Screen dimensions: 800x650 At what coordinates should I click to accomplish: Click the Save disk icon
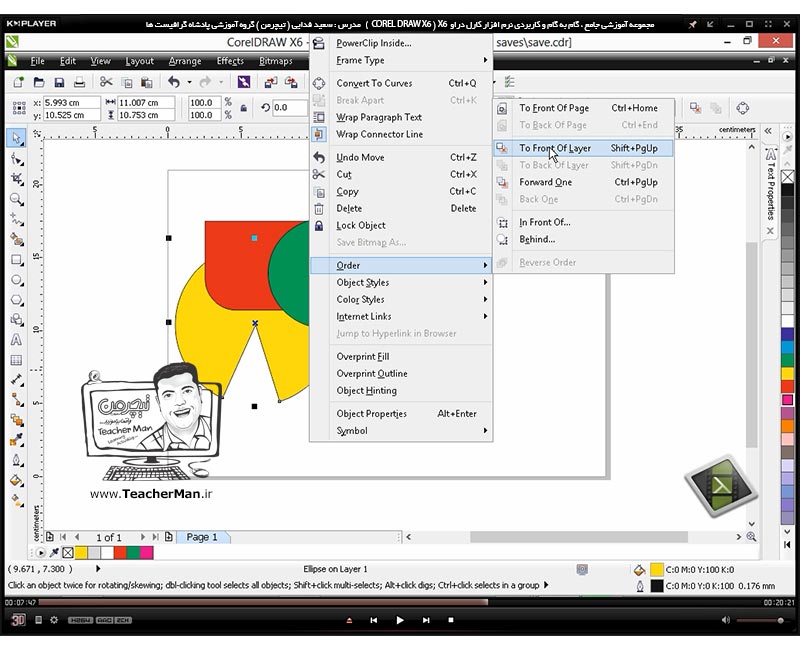coord(59,82)
